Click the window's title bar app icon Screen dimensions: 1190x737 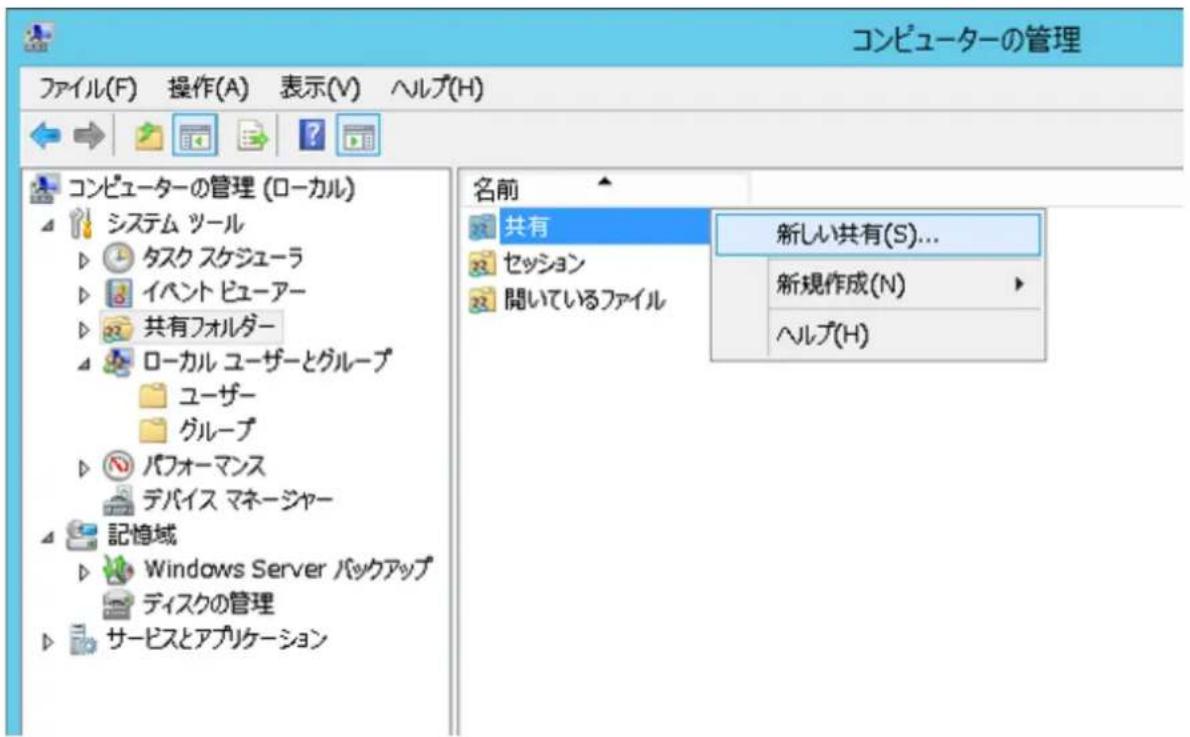(37, 36)
